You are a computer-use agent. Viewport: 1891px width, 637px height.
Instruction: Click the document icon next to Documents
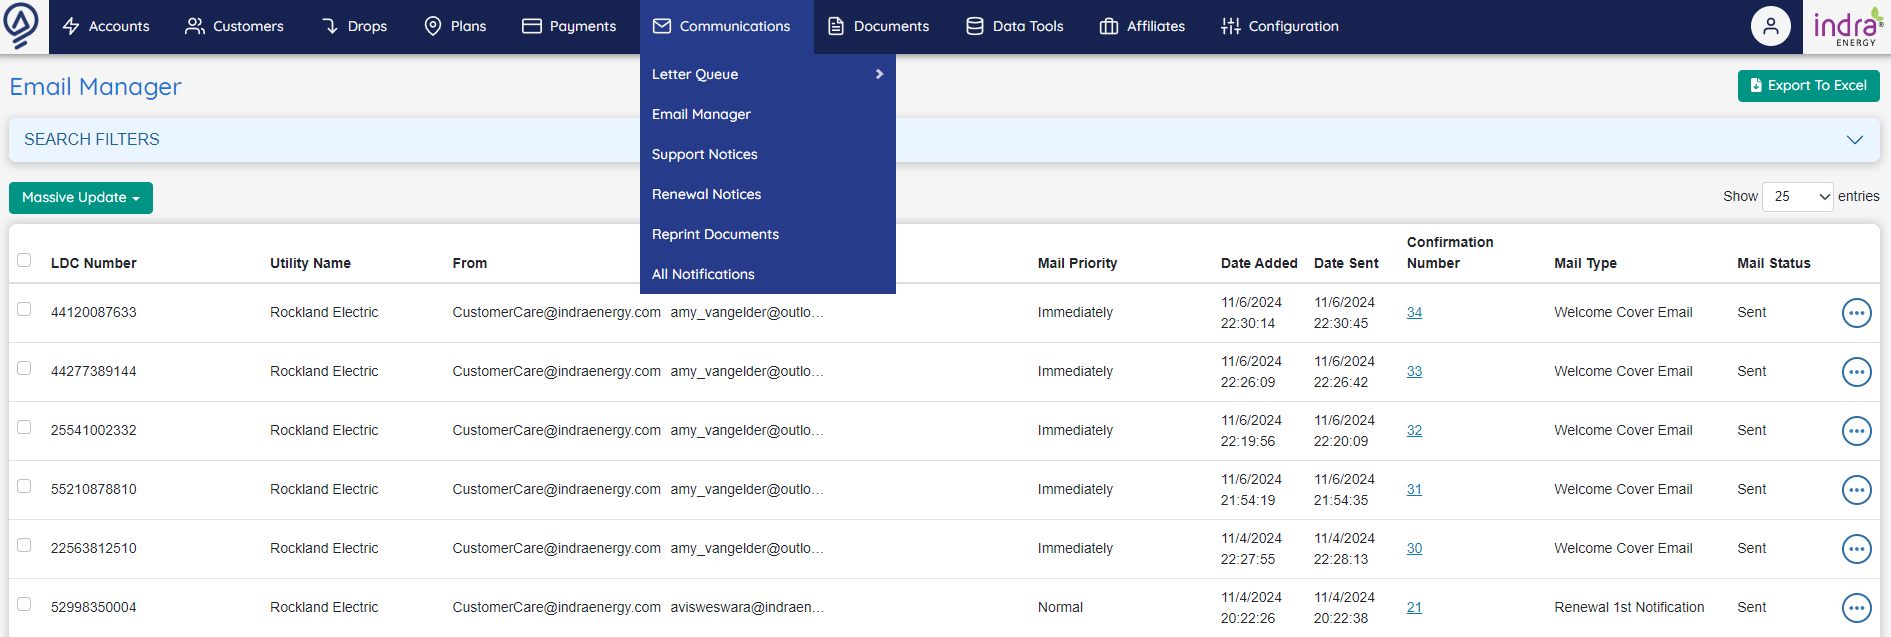tap(836, 26)
